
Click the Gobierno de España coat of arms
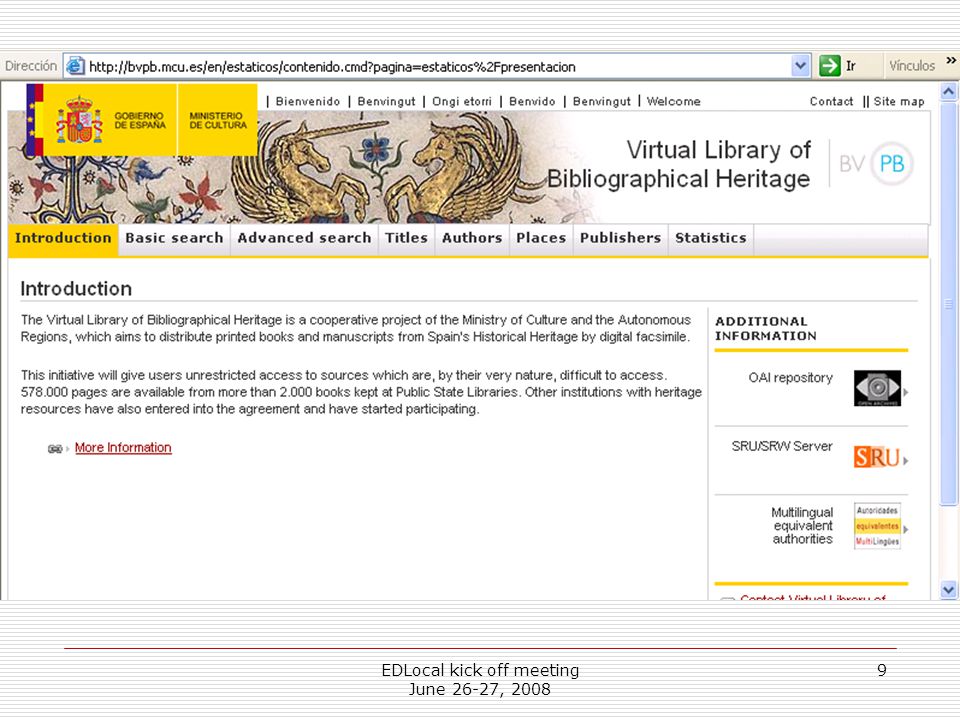click(79, 120)
